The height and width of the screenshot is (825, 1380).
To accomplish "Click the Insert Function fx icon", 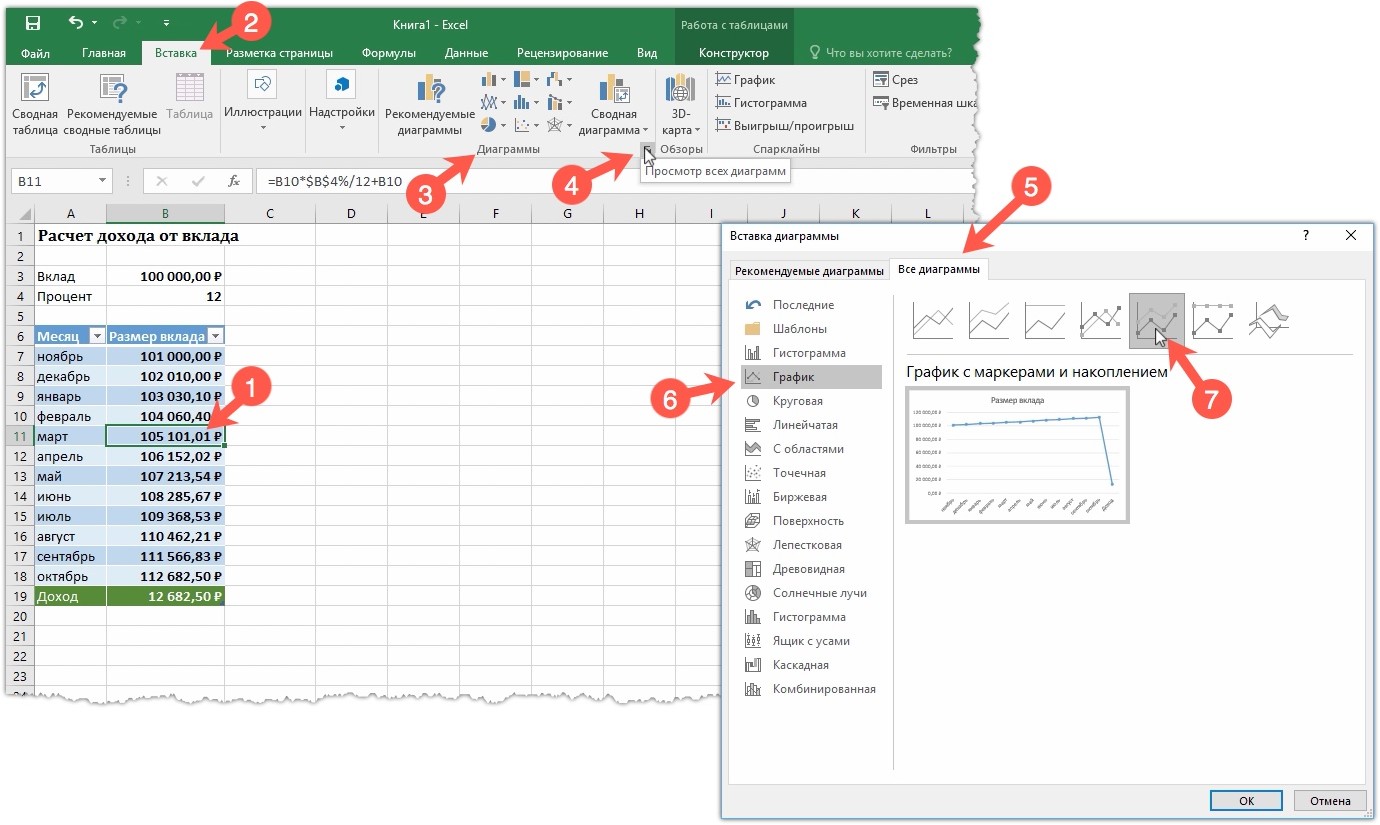I will point(234,181).
